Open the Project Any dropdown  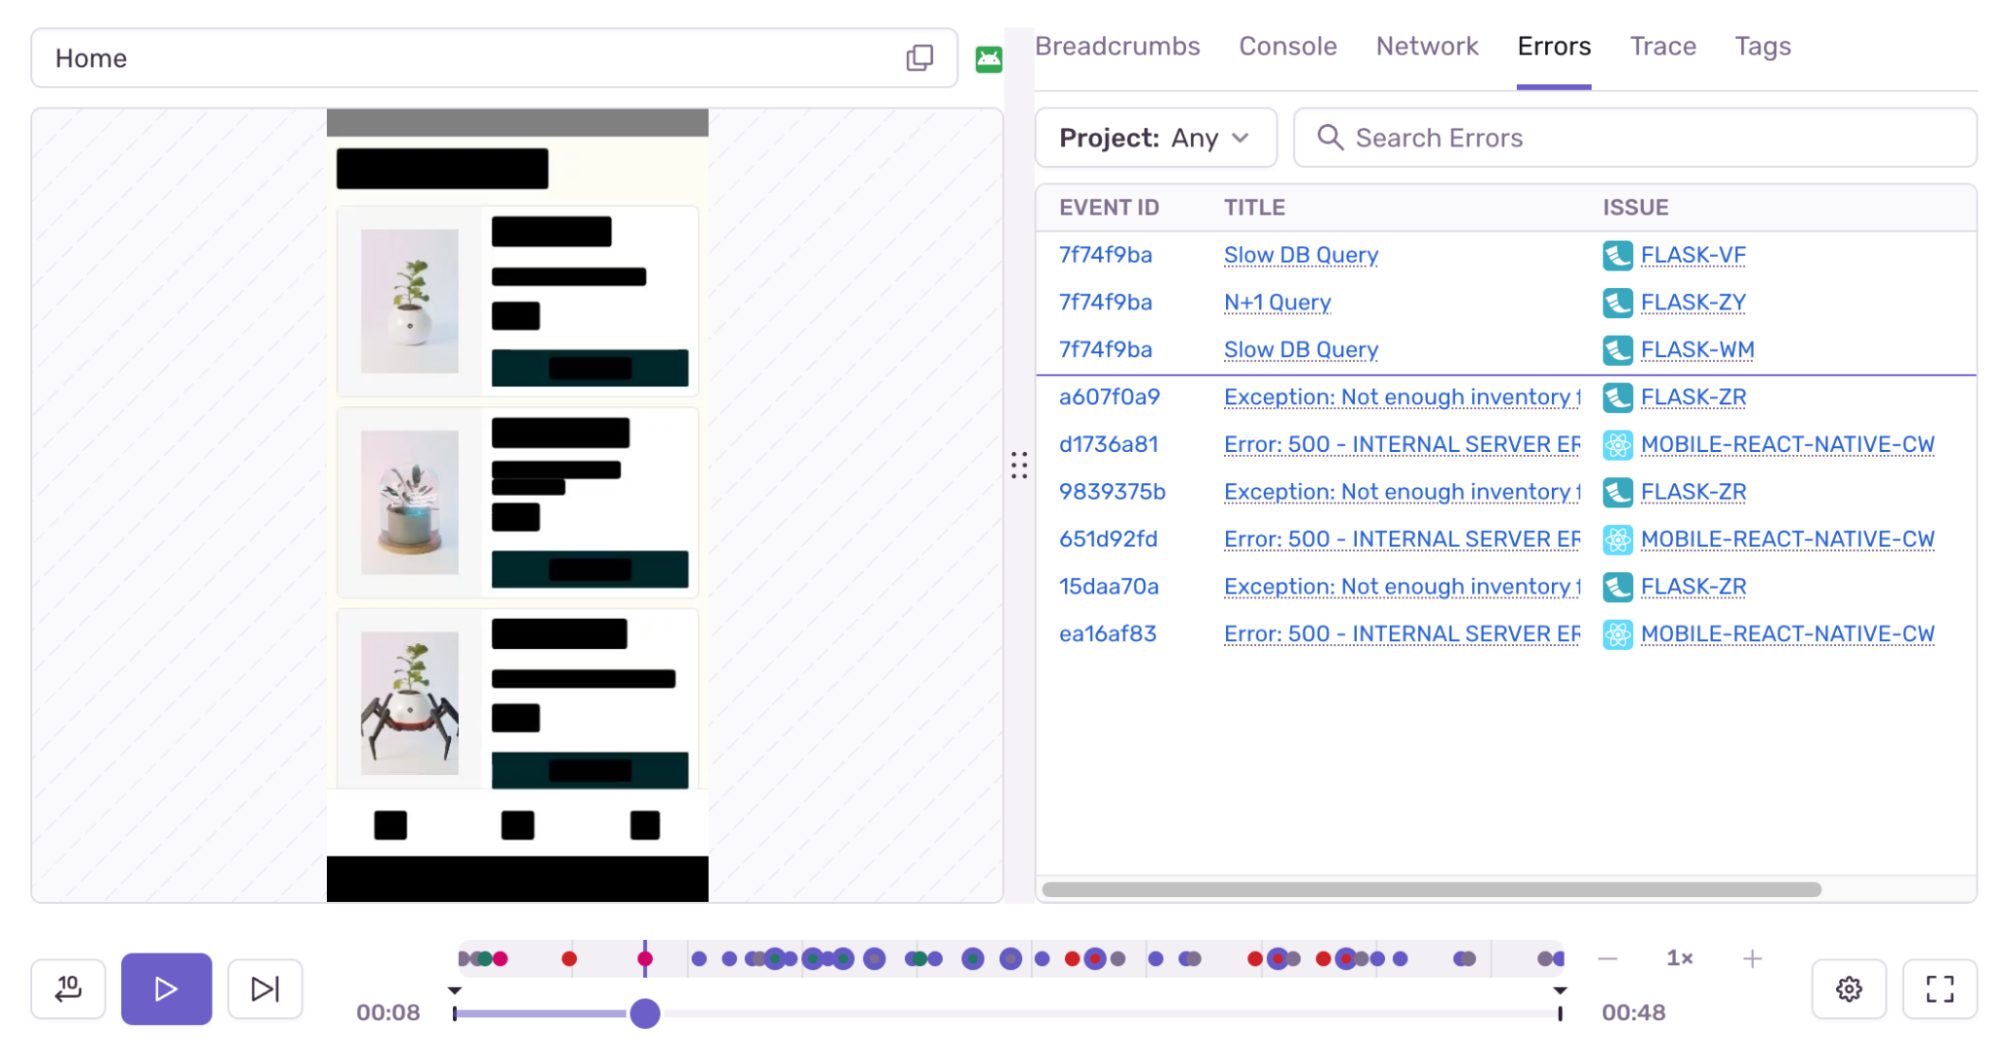(x=1155, y=138)
